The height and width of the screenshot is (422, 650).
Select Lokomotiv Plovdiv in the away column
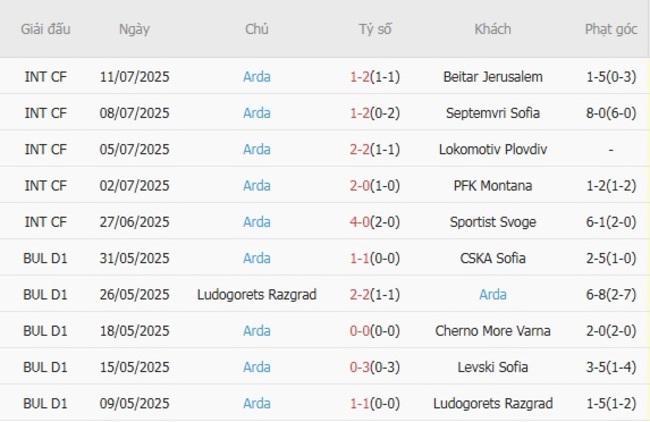point(492,149)
